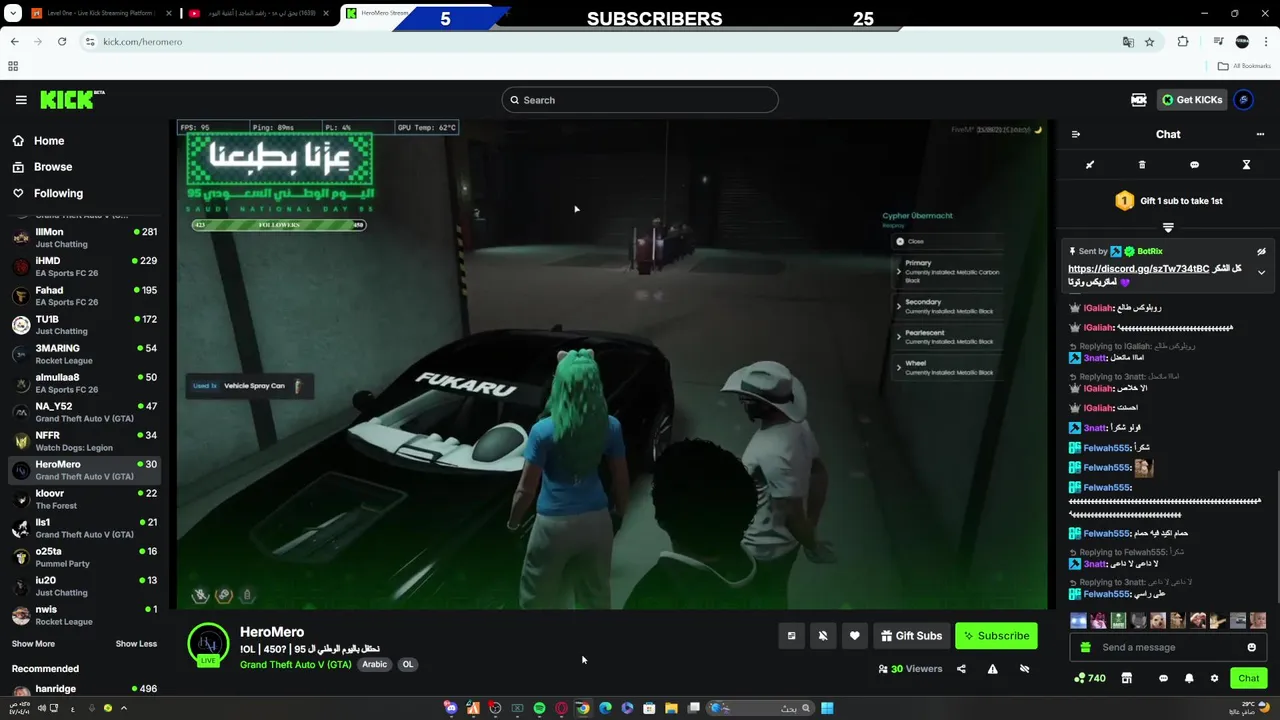Viewport: 1280px width, 720px height.
Task: Click the panel icon left of the bell
Action: click(x=791, y=635)
